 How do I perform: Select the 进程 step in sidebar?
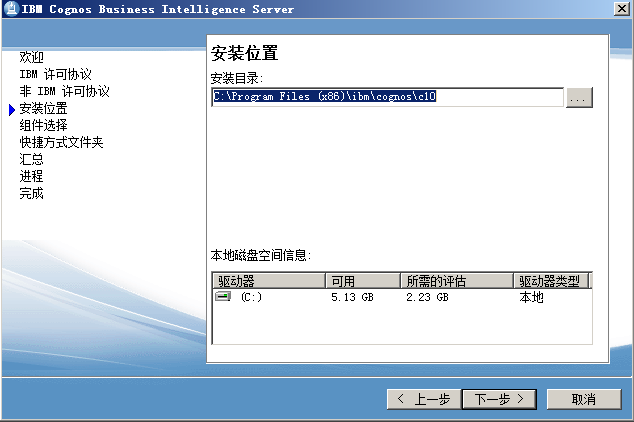[x=31, y=176]
